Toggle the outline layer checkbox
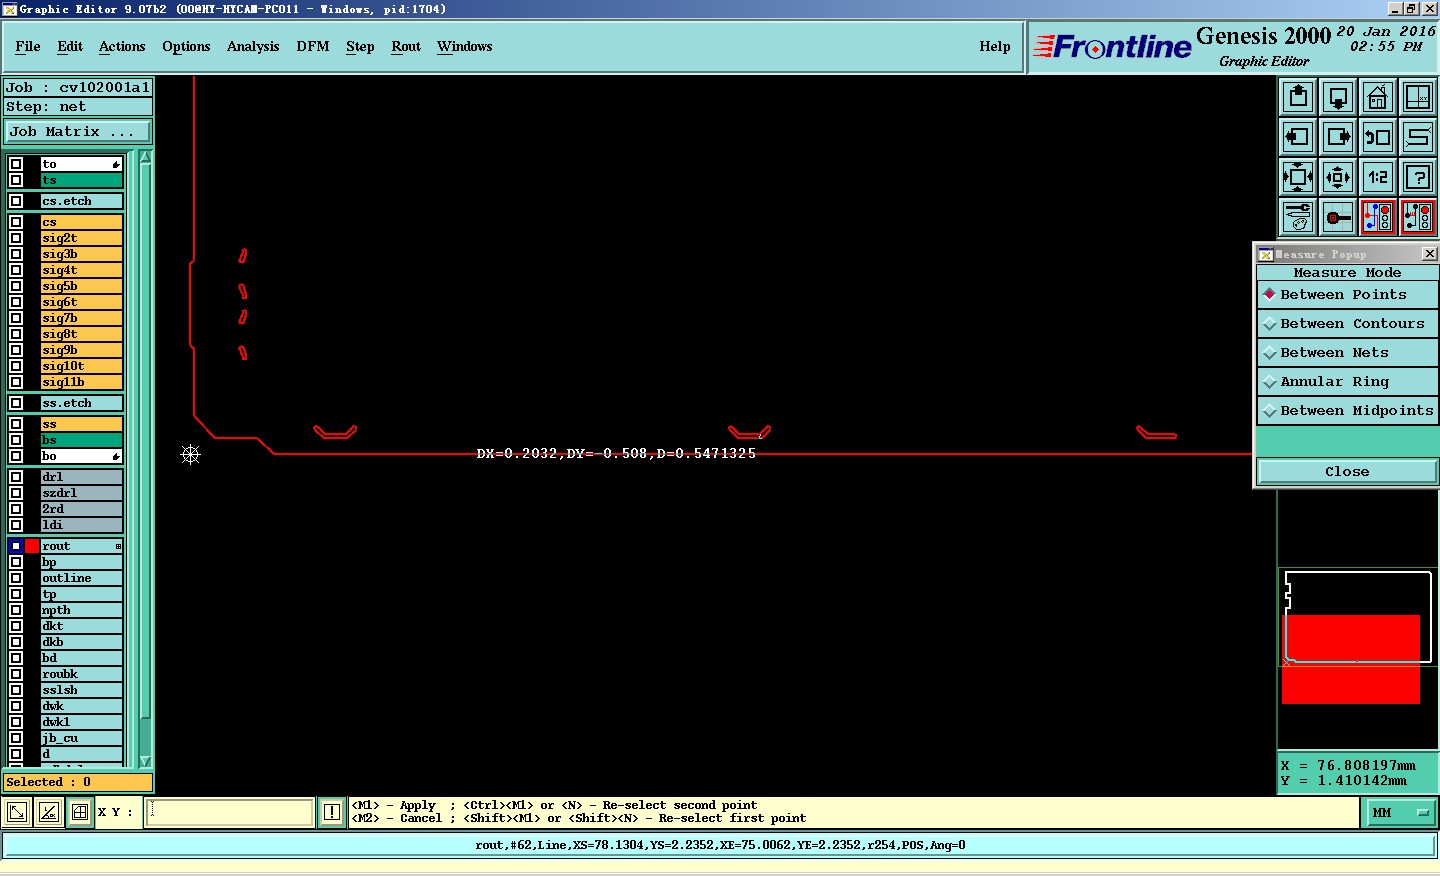Viewport: 1440px width, 876px height. tap(16, 578)
